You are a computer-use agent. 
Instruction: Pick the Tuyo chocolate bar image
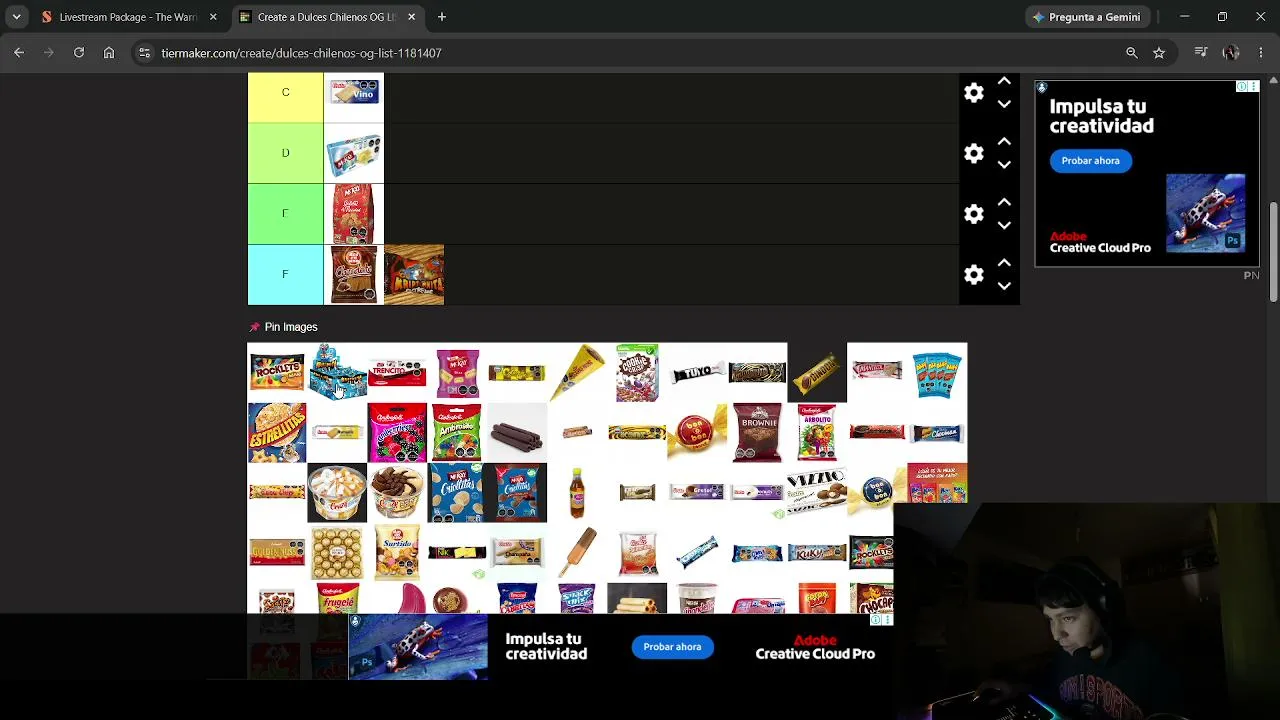[x=697, y=372]
